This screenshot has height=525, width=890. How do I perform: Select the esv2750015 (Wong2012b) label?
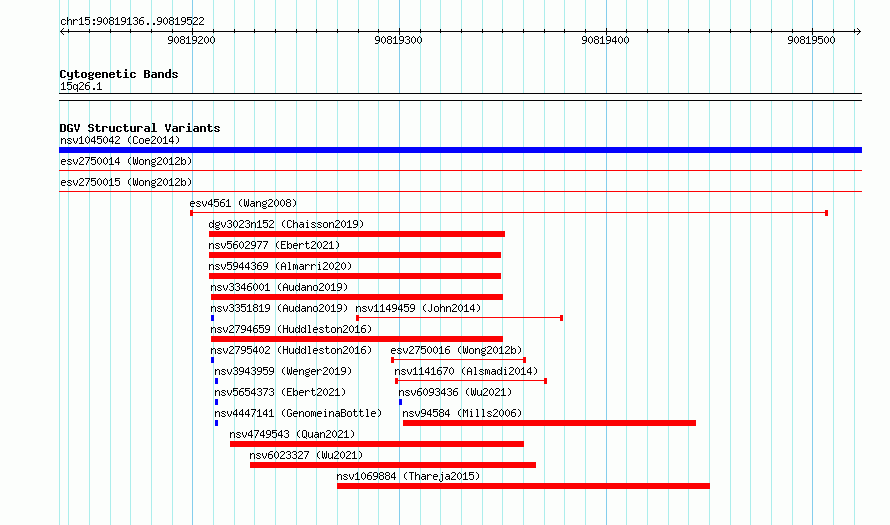click(126, 182)
